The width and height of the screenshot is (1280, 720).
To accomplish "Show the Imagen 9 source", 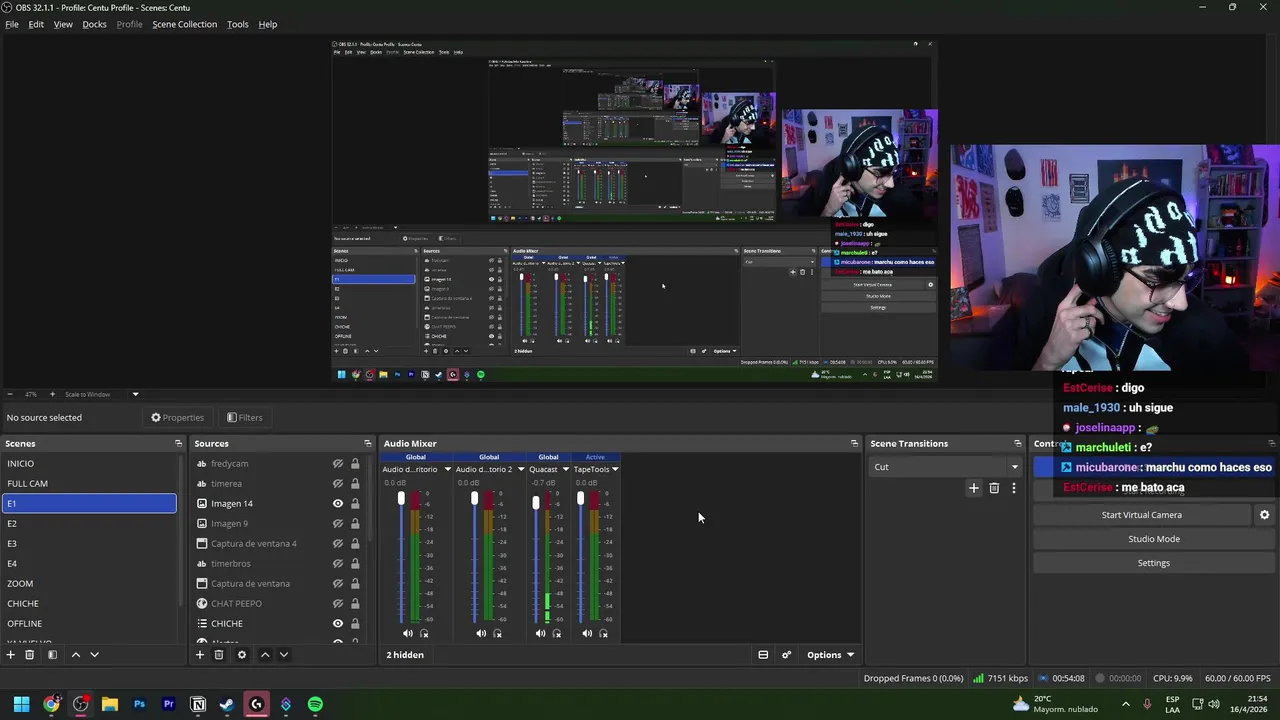I will (x=338, y=524).
